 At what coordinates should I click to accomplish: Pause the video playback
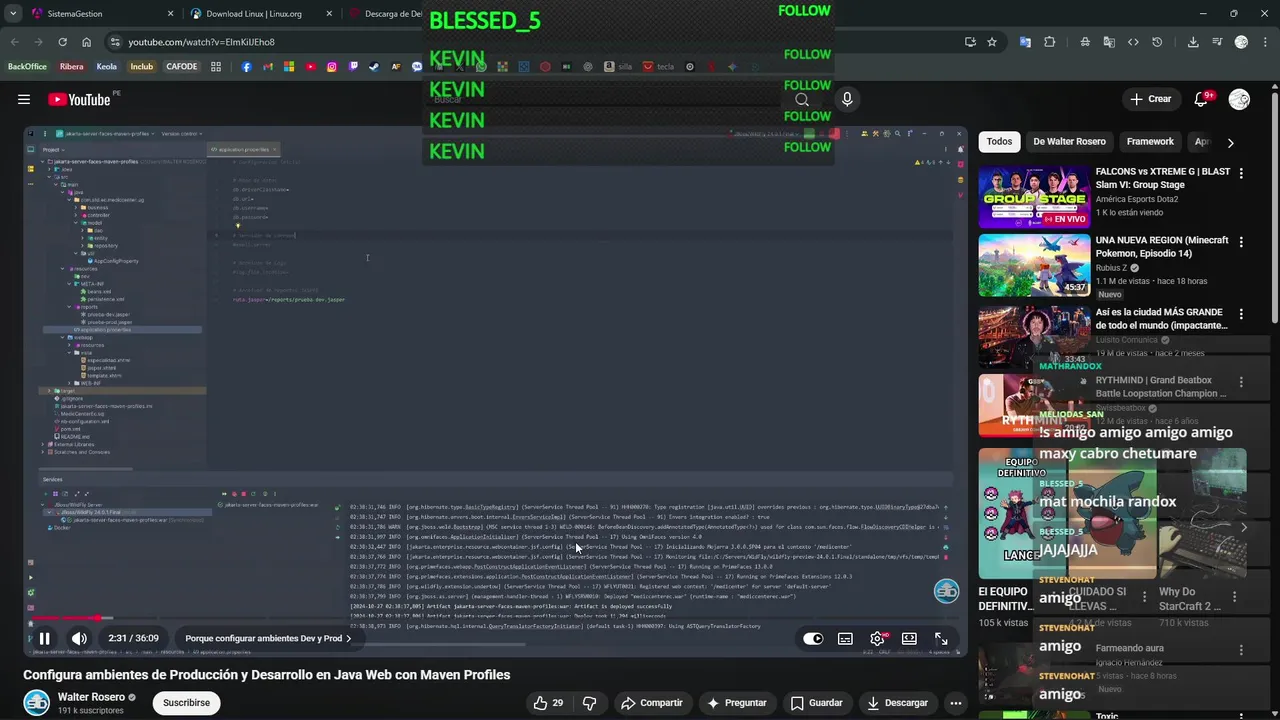coord(45,638)
